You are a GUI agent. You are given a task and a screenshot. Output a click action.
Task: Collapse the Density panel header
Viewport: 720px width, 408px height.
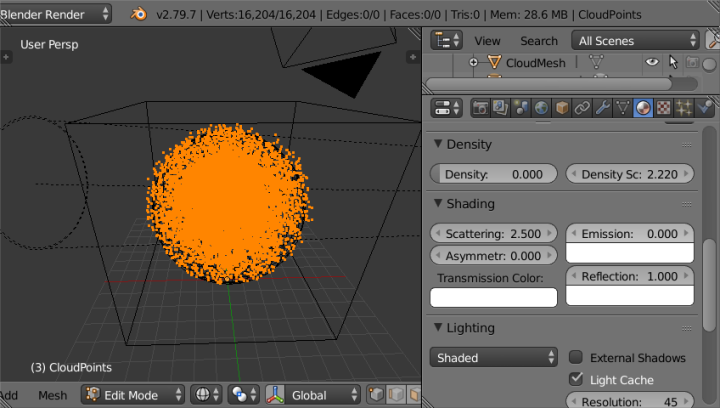[468, 144]
